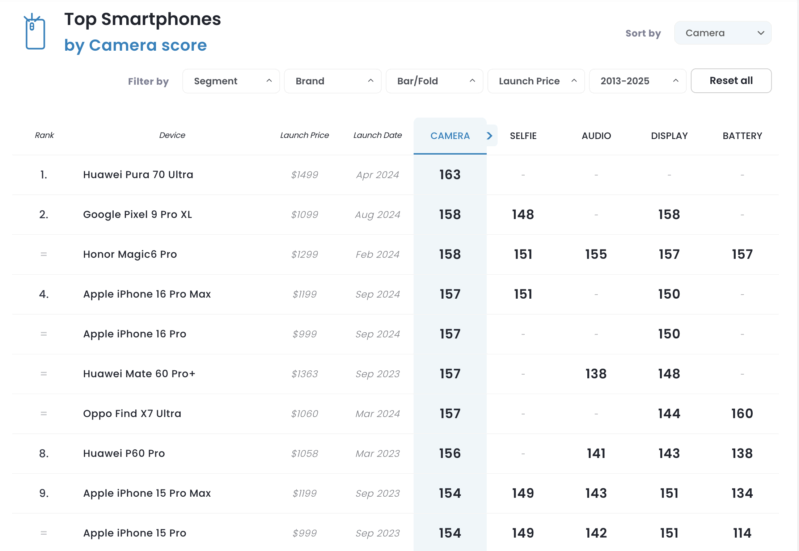Open Google Pixel 9 Pro XL details
The width and height of the screenshot is (799, 551).
pos(138,215)
